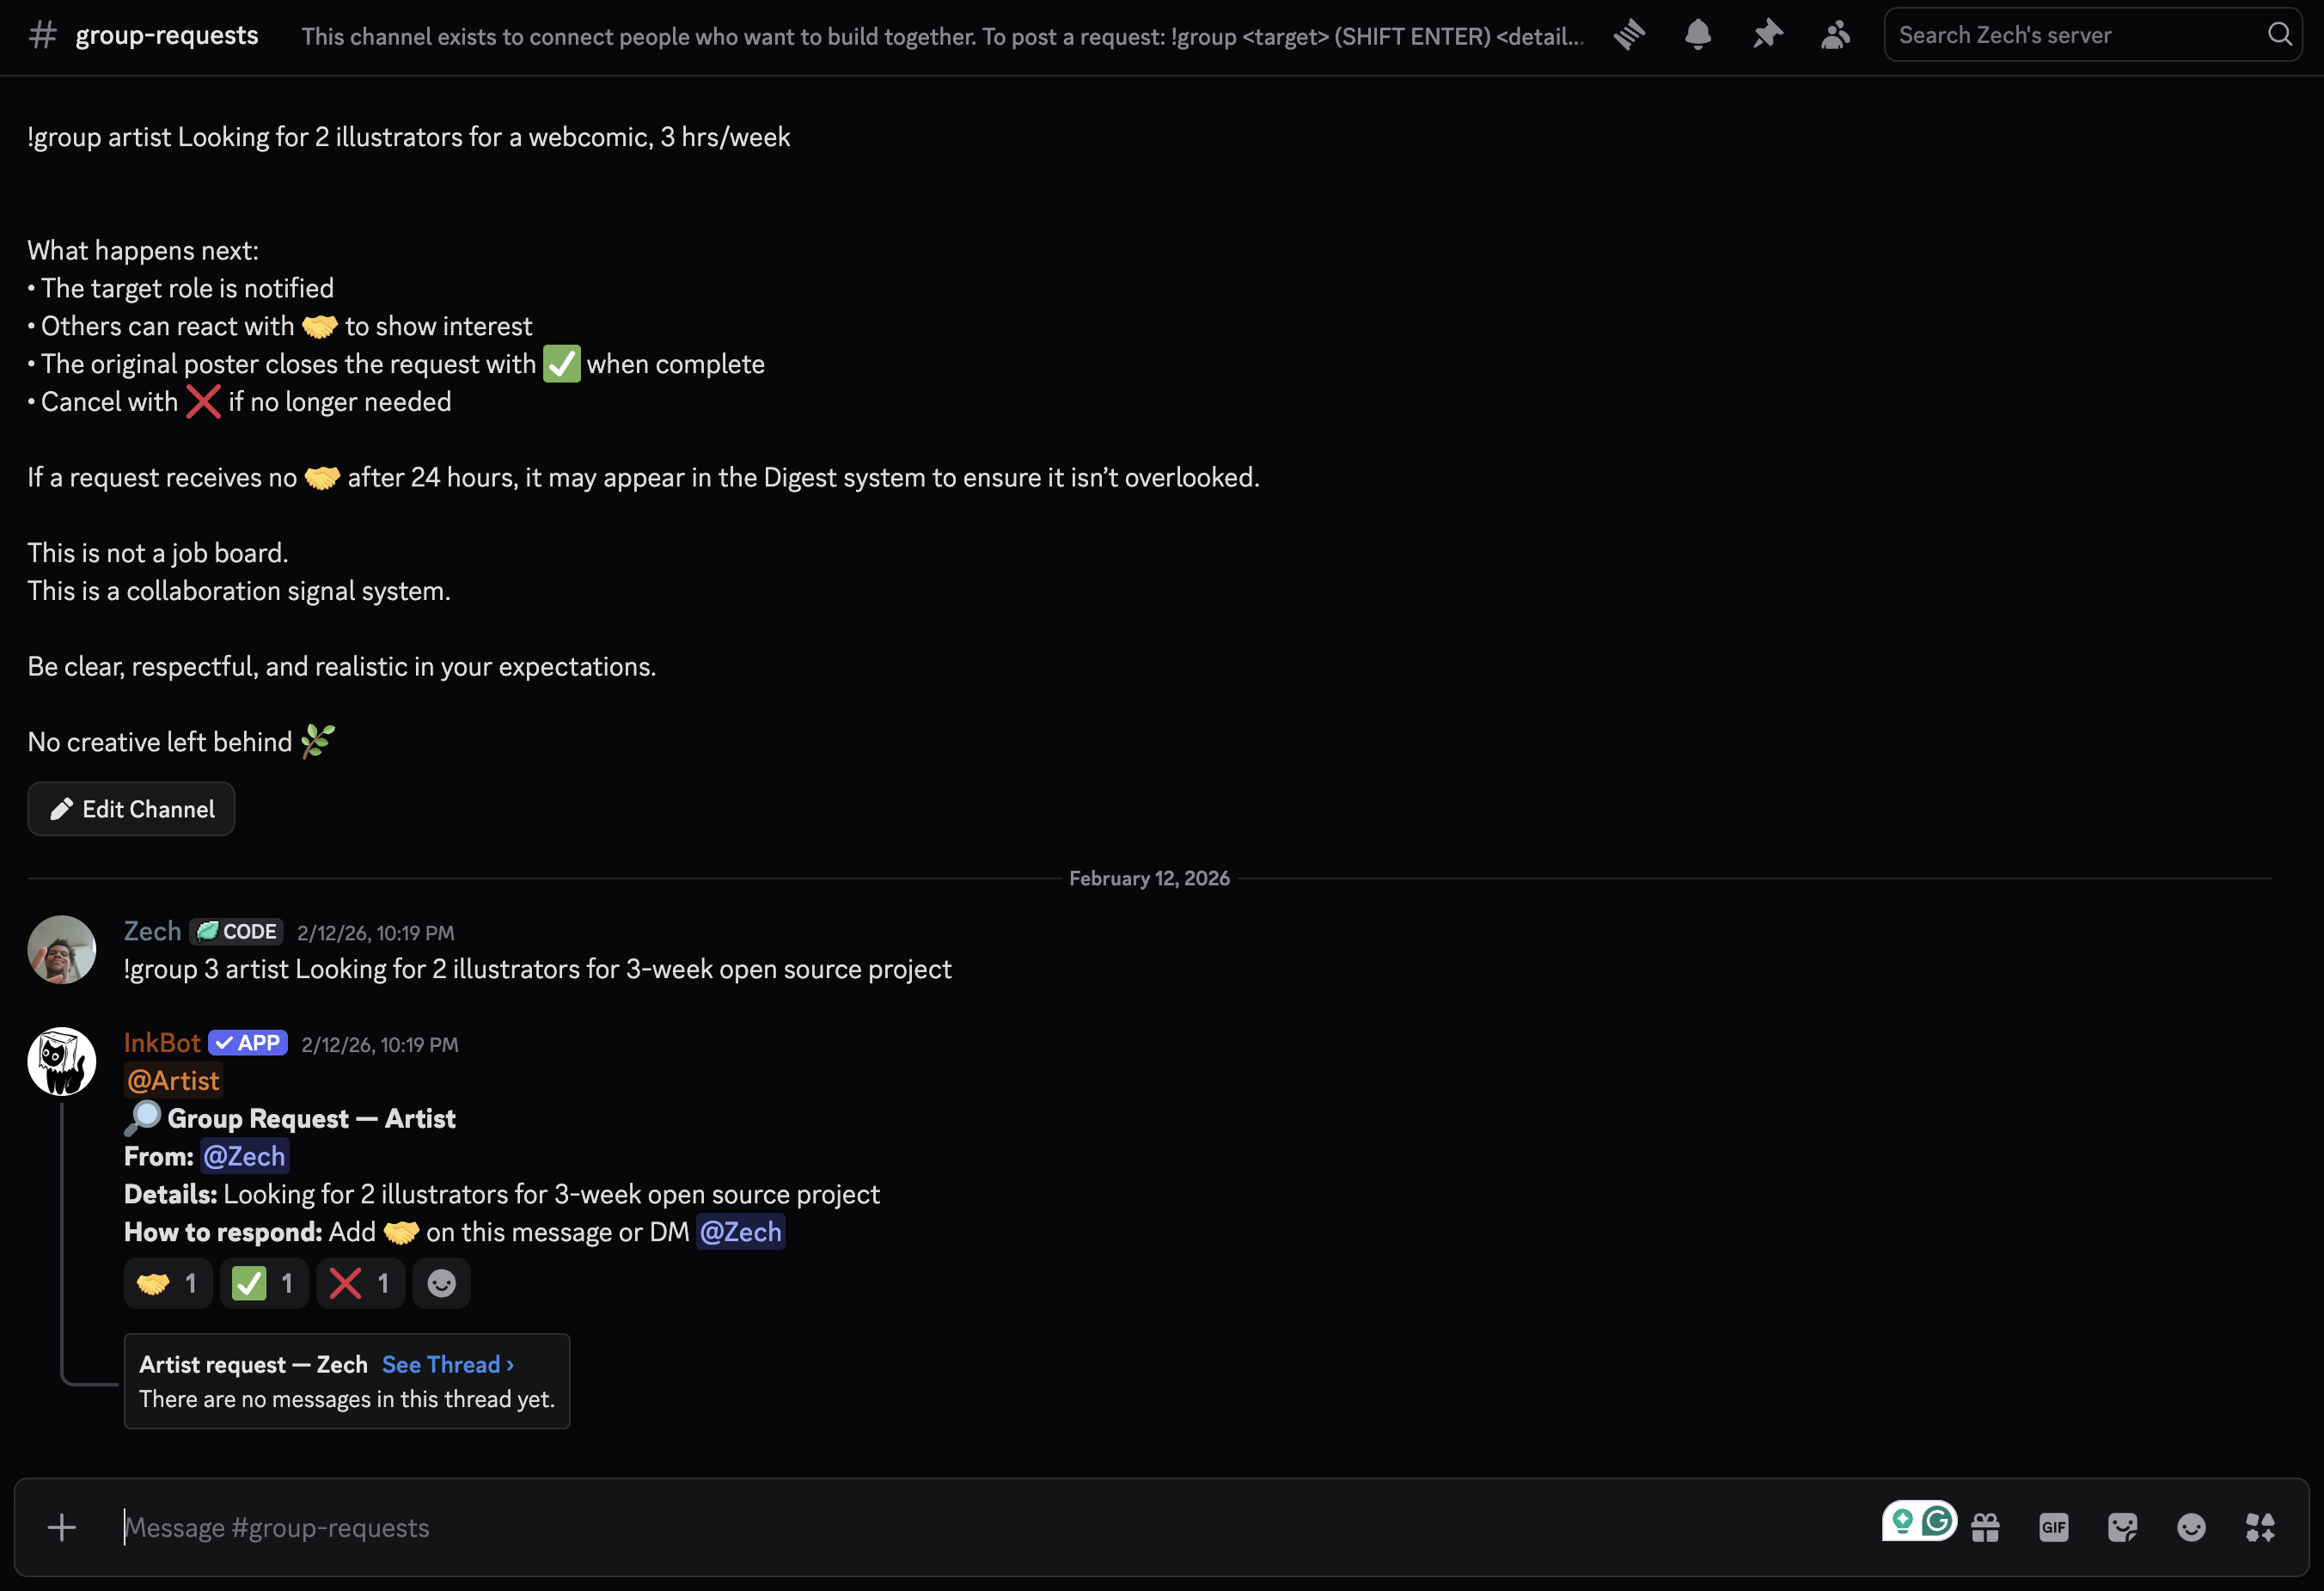Open the Apps menu in the message bar
The height and width of the screenshot is (1591, 2324).
tap(2260, 1527)
